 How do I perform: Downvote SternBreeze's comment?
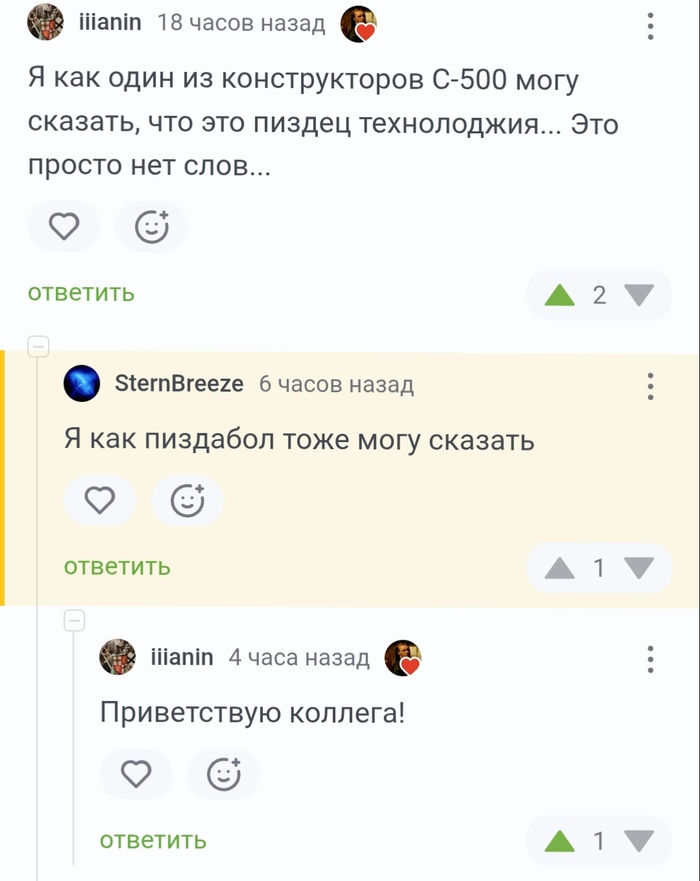tap(639, 567)
